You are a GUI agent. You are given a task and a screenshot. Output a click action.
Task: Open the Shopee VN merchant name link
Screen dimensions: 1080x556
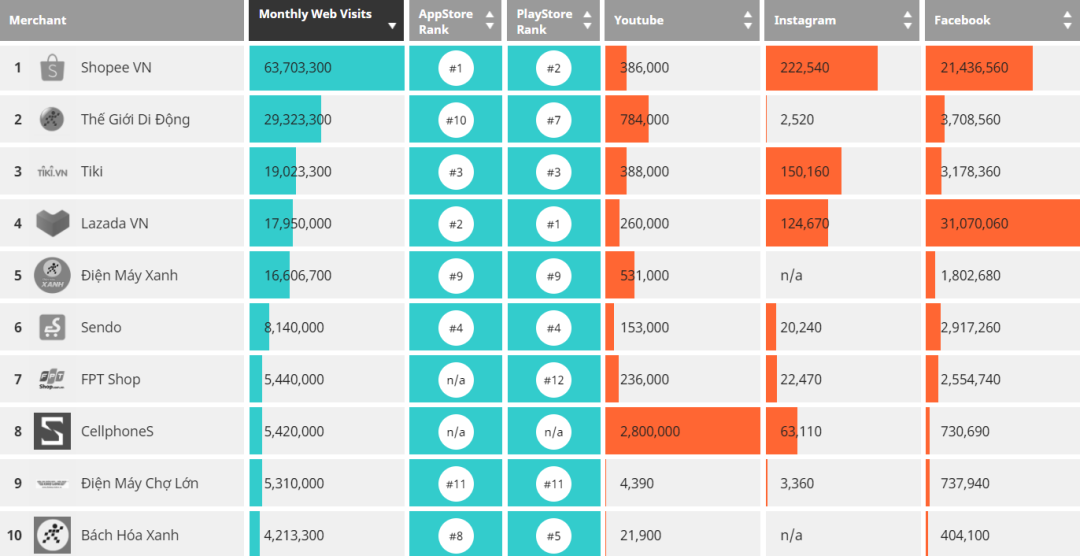coord(116,68)
